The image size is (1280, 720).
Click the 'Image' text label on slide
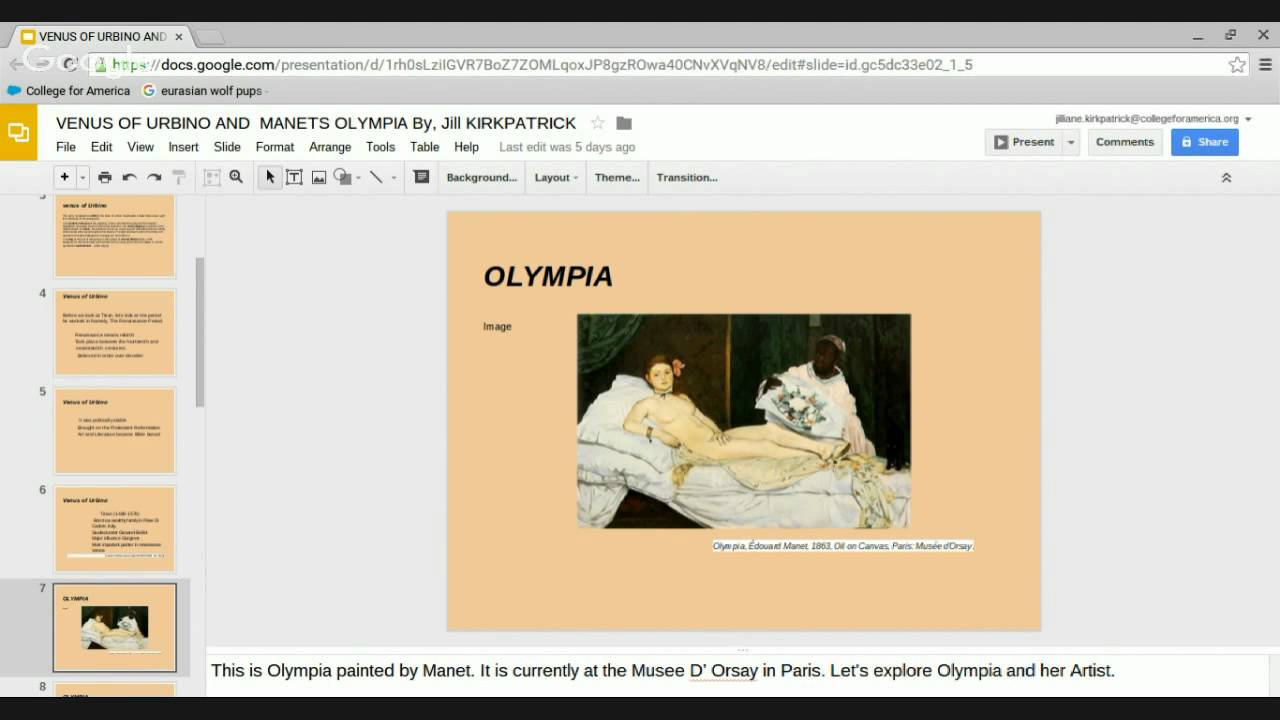497,327
